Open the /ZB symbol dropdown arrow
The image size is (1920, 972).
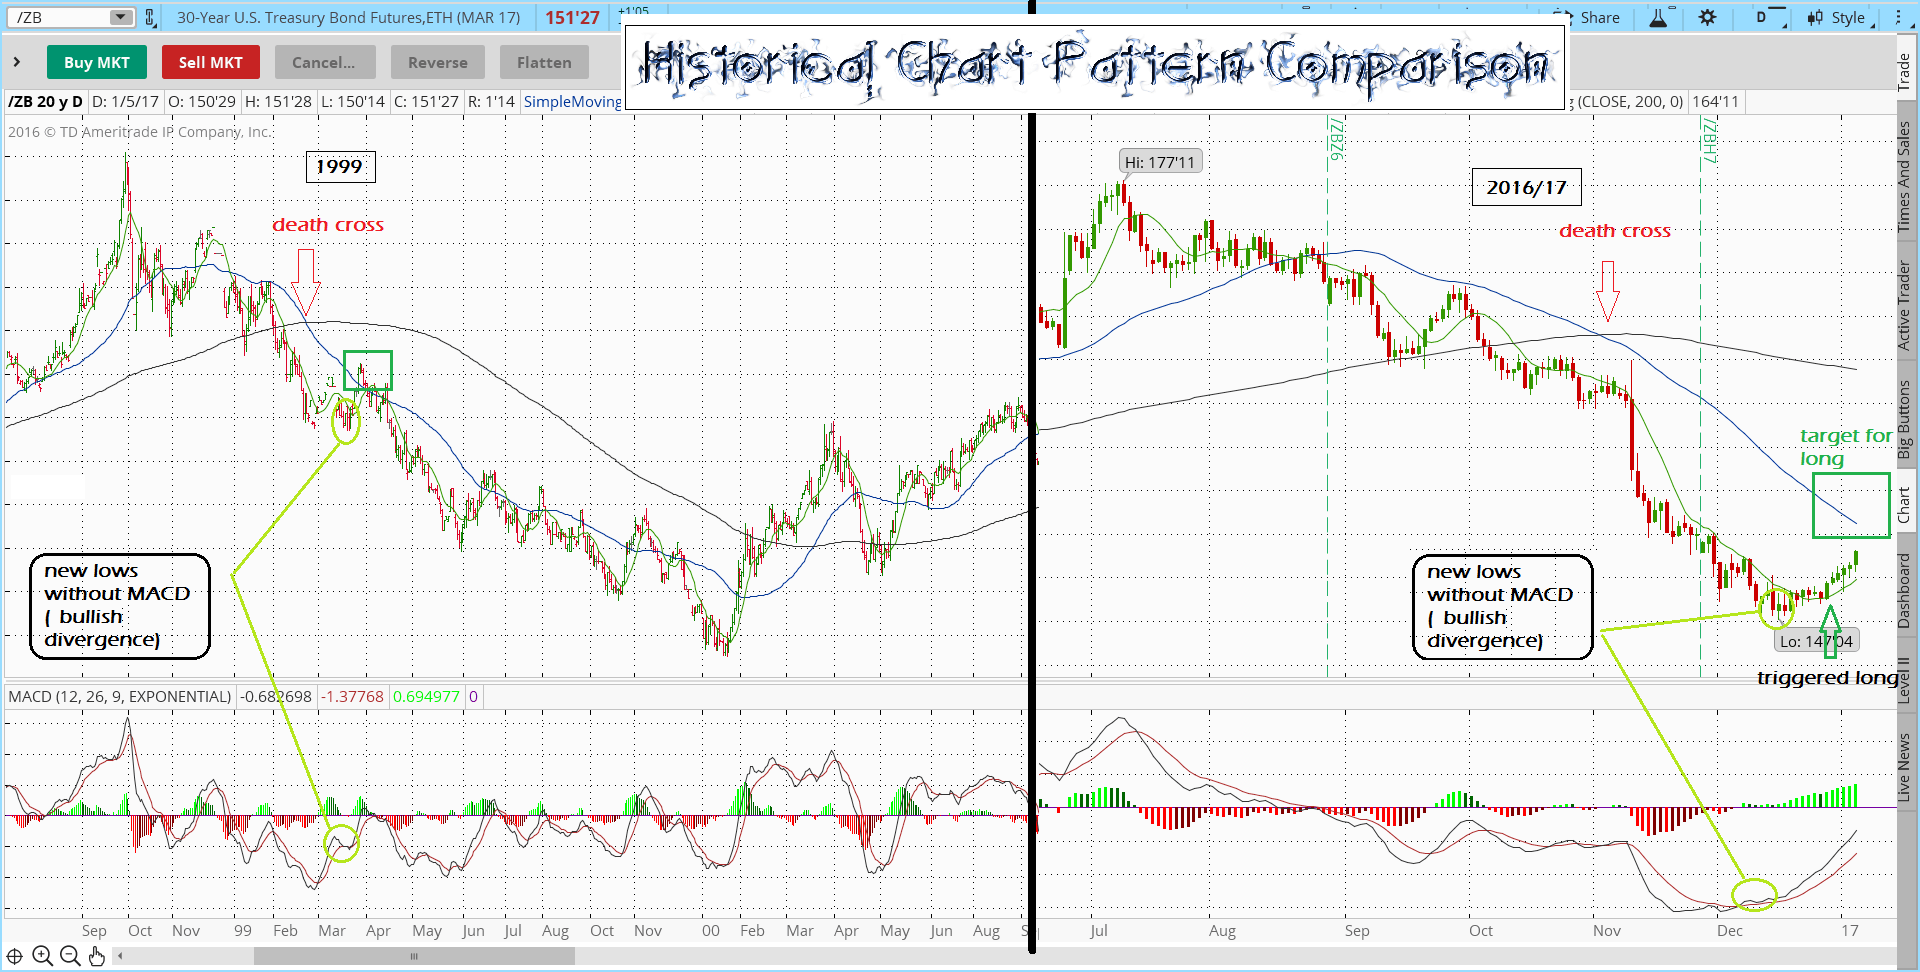(120, 18)
